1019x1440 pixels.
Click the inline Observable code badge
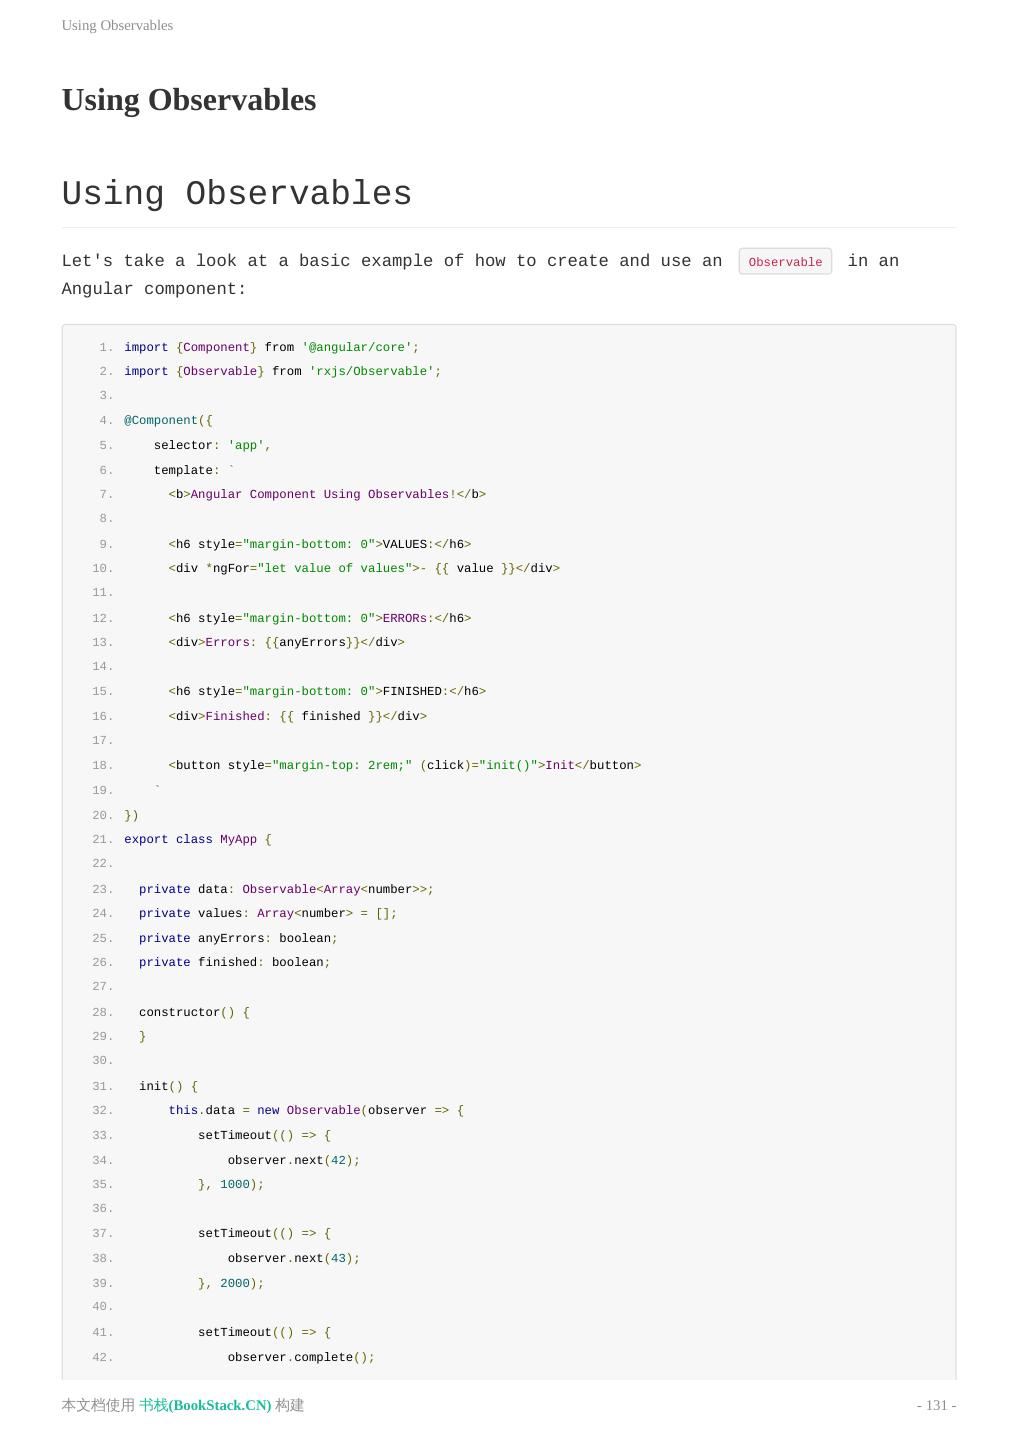click(785, 262)
